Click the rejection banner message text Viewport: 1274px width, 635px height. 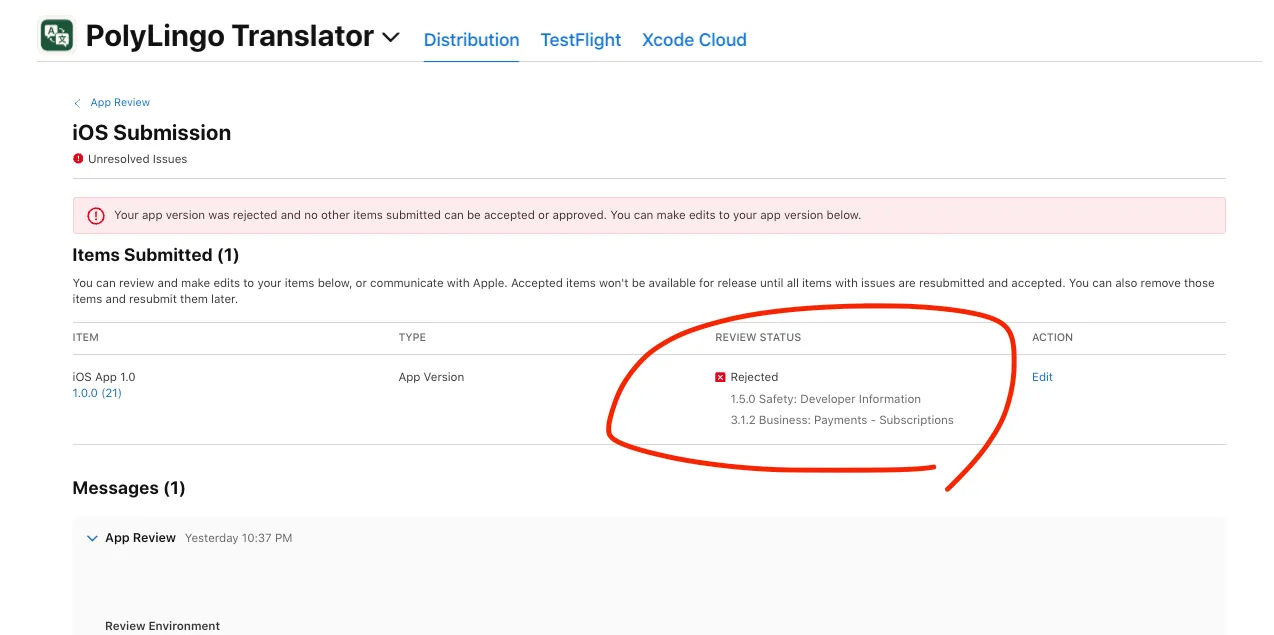[x=487, y=215]
